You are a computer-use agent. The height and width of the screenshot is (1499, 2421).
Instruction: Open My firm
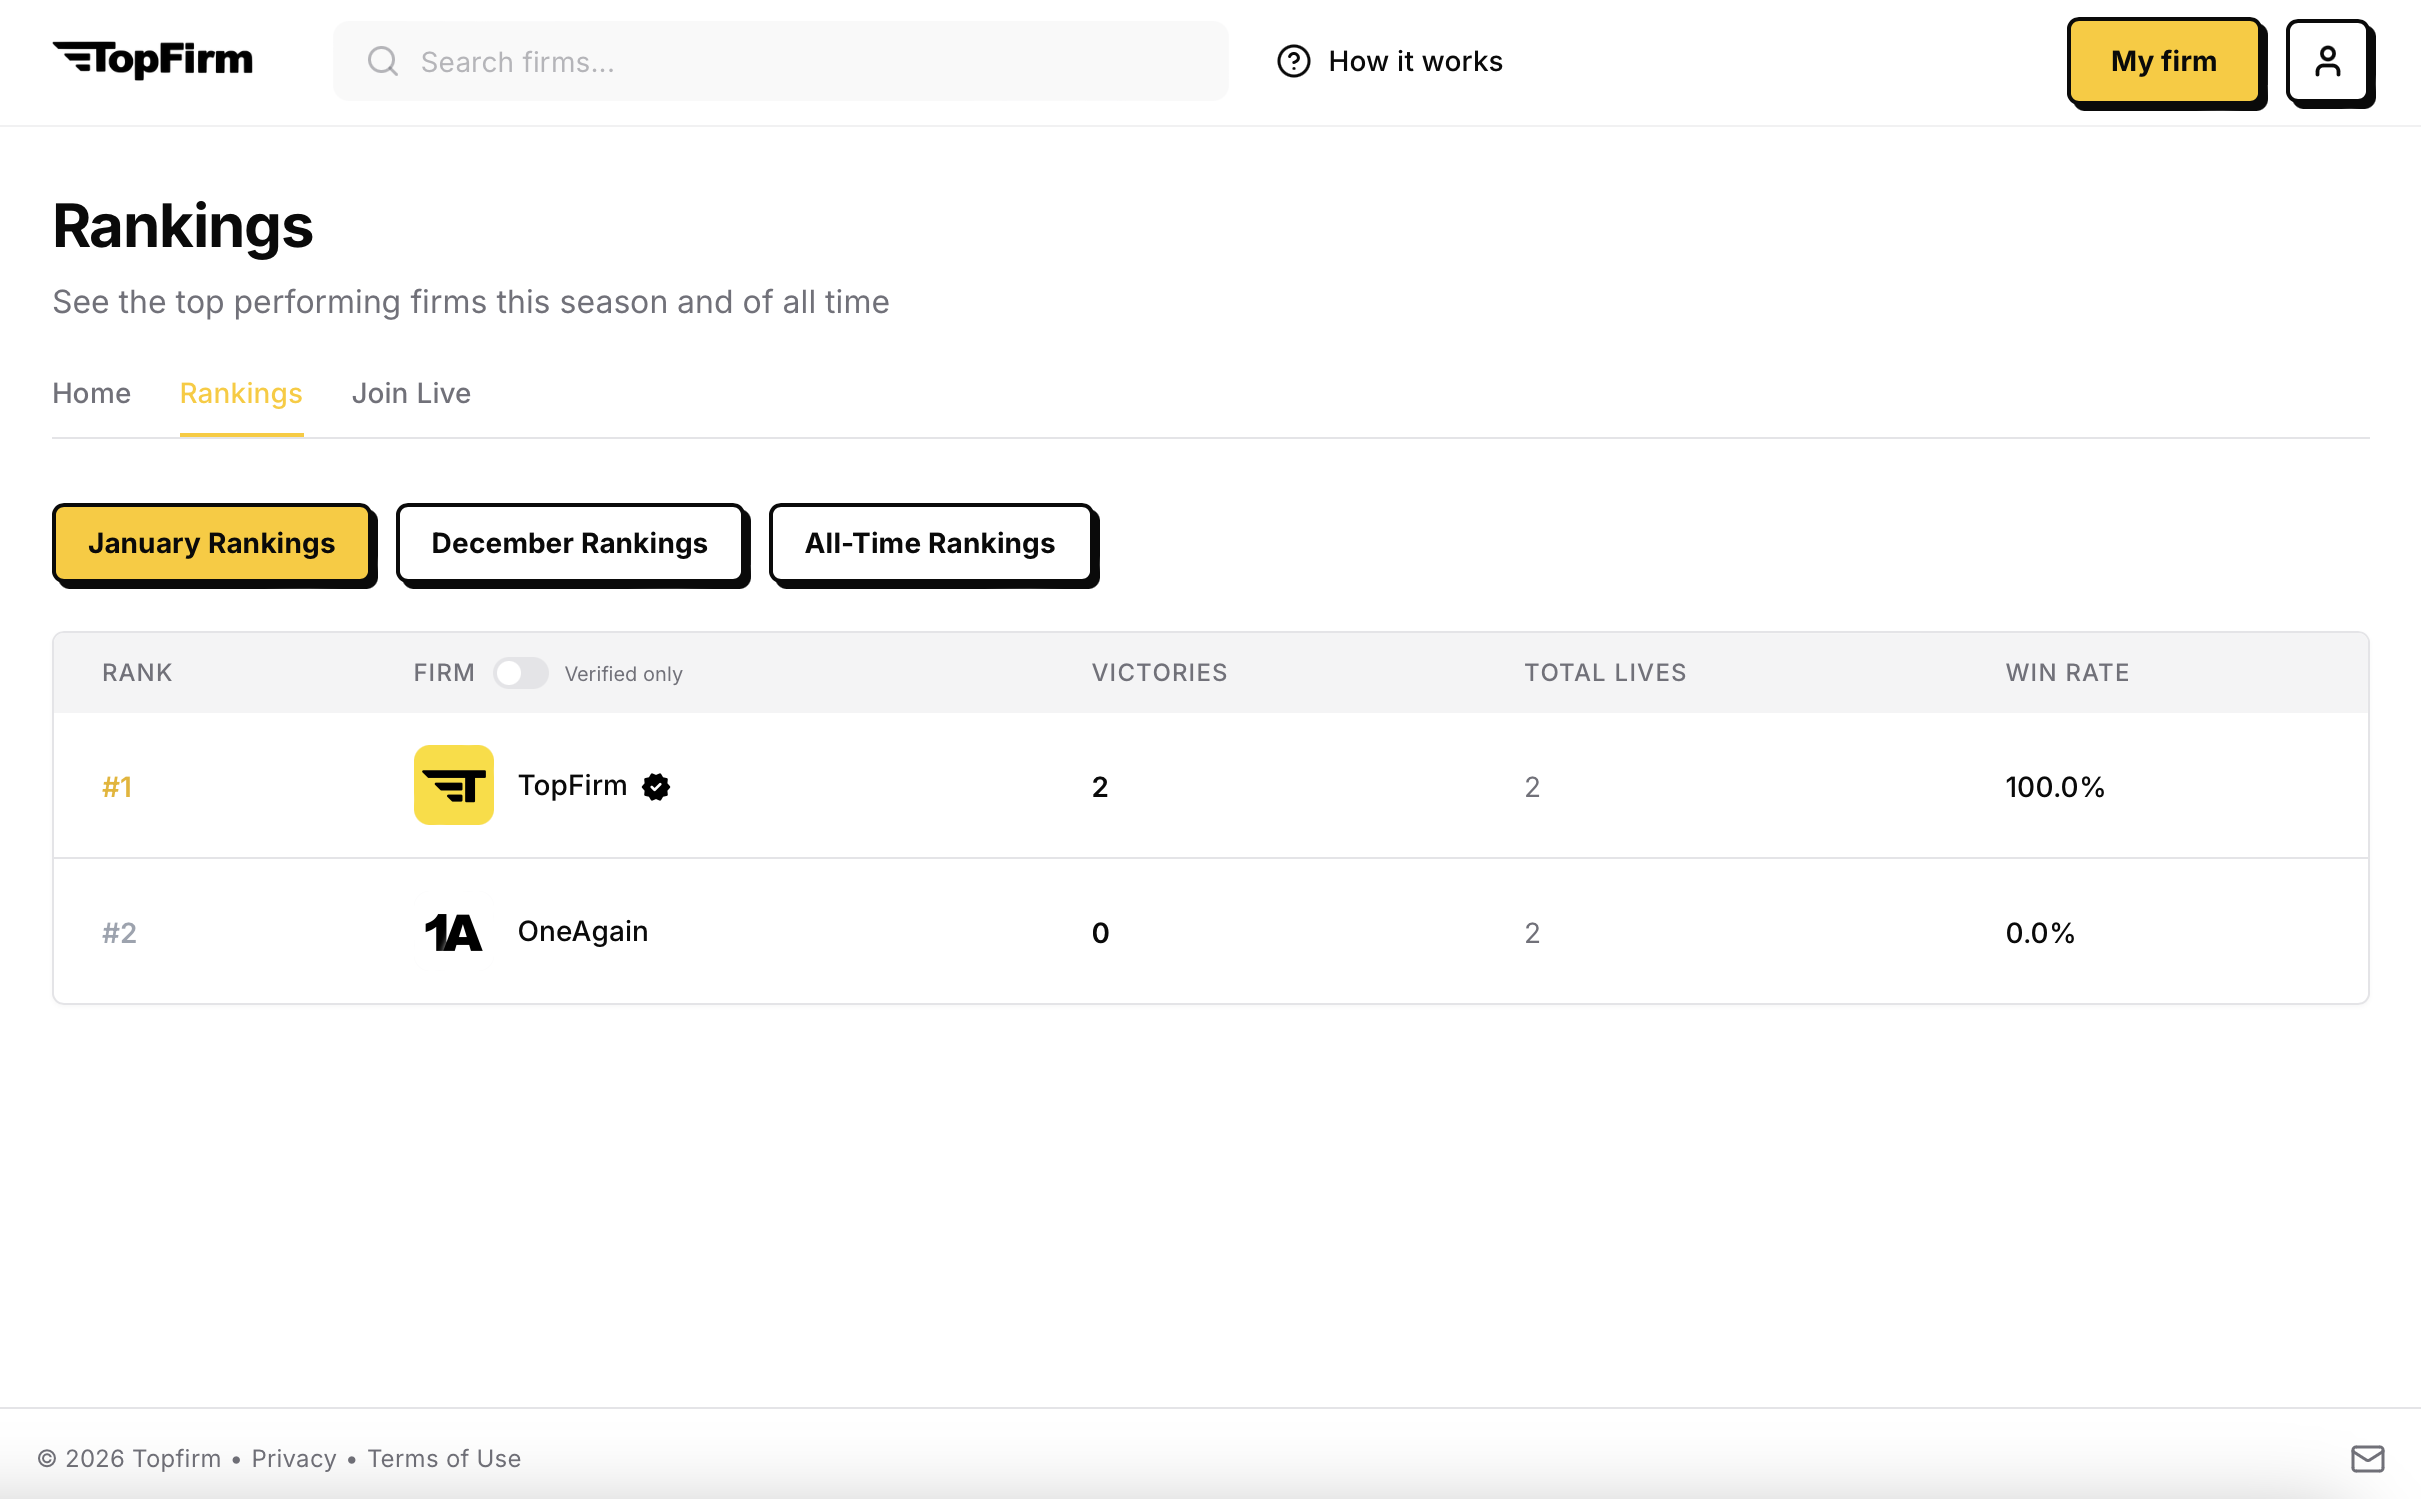coord(2164,61)
